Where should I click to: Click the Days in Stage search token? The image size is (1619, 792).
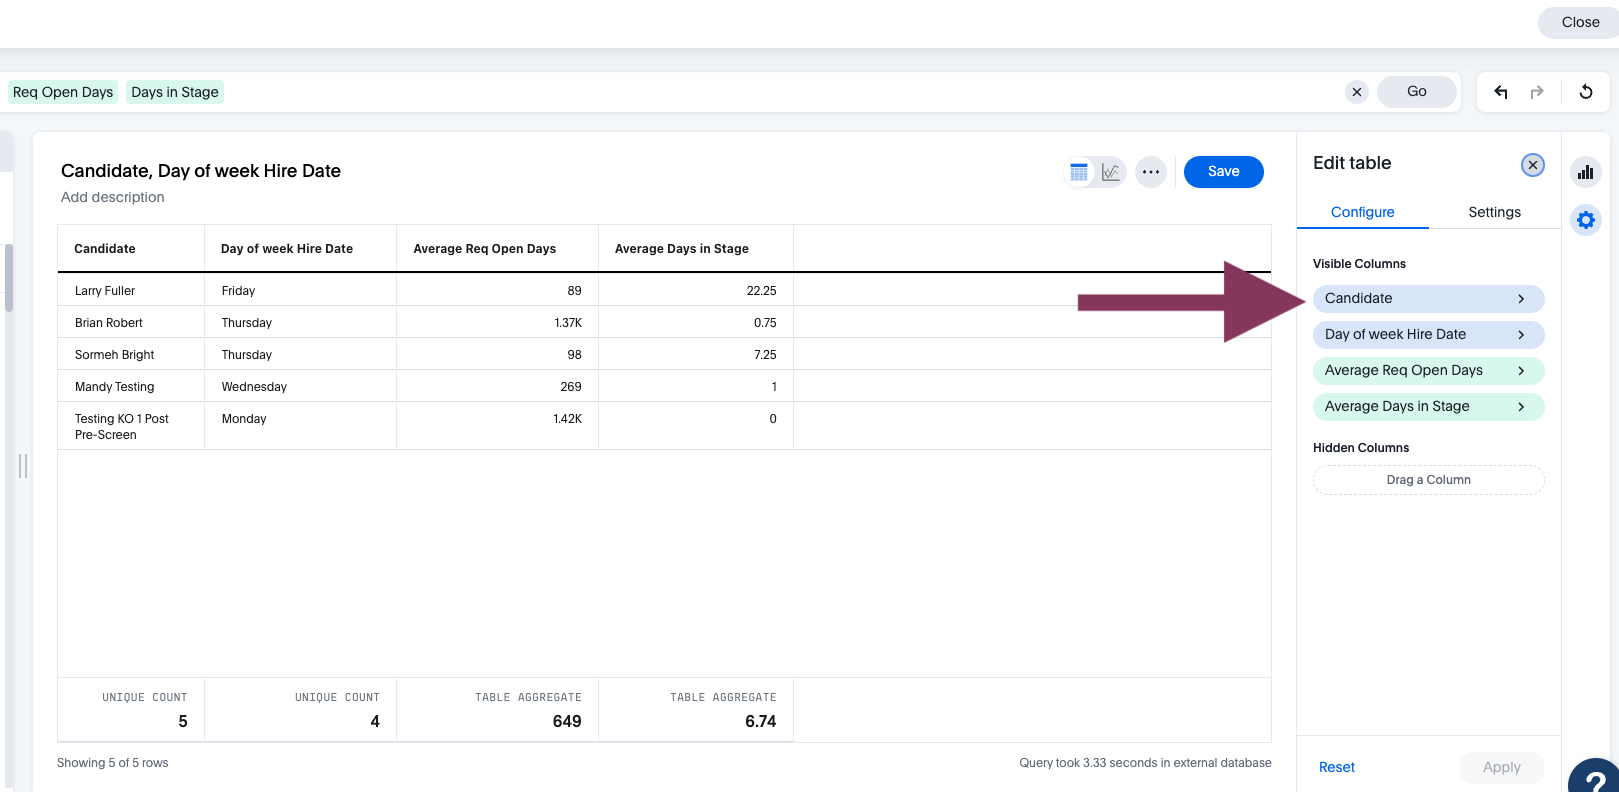pyautogui.click(x=175, y=92)
